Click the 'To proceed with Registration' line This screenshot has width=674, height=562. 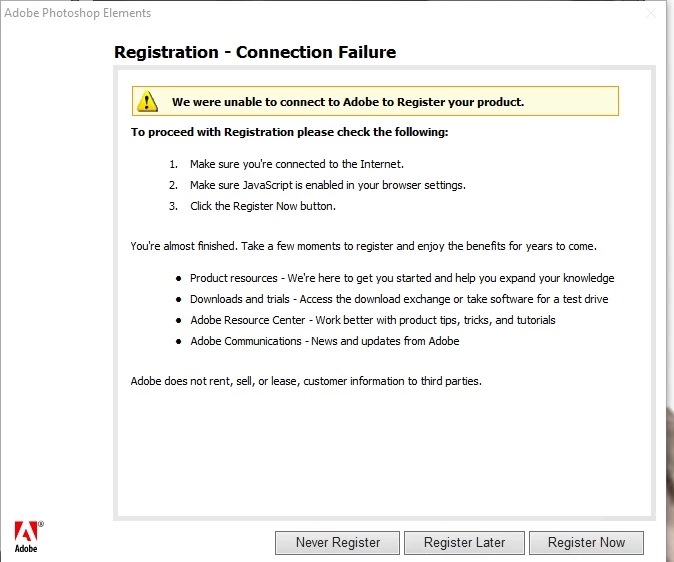pyautogui.click(x=289, y=132)
